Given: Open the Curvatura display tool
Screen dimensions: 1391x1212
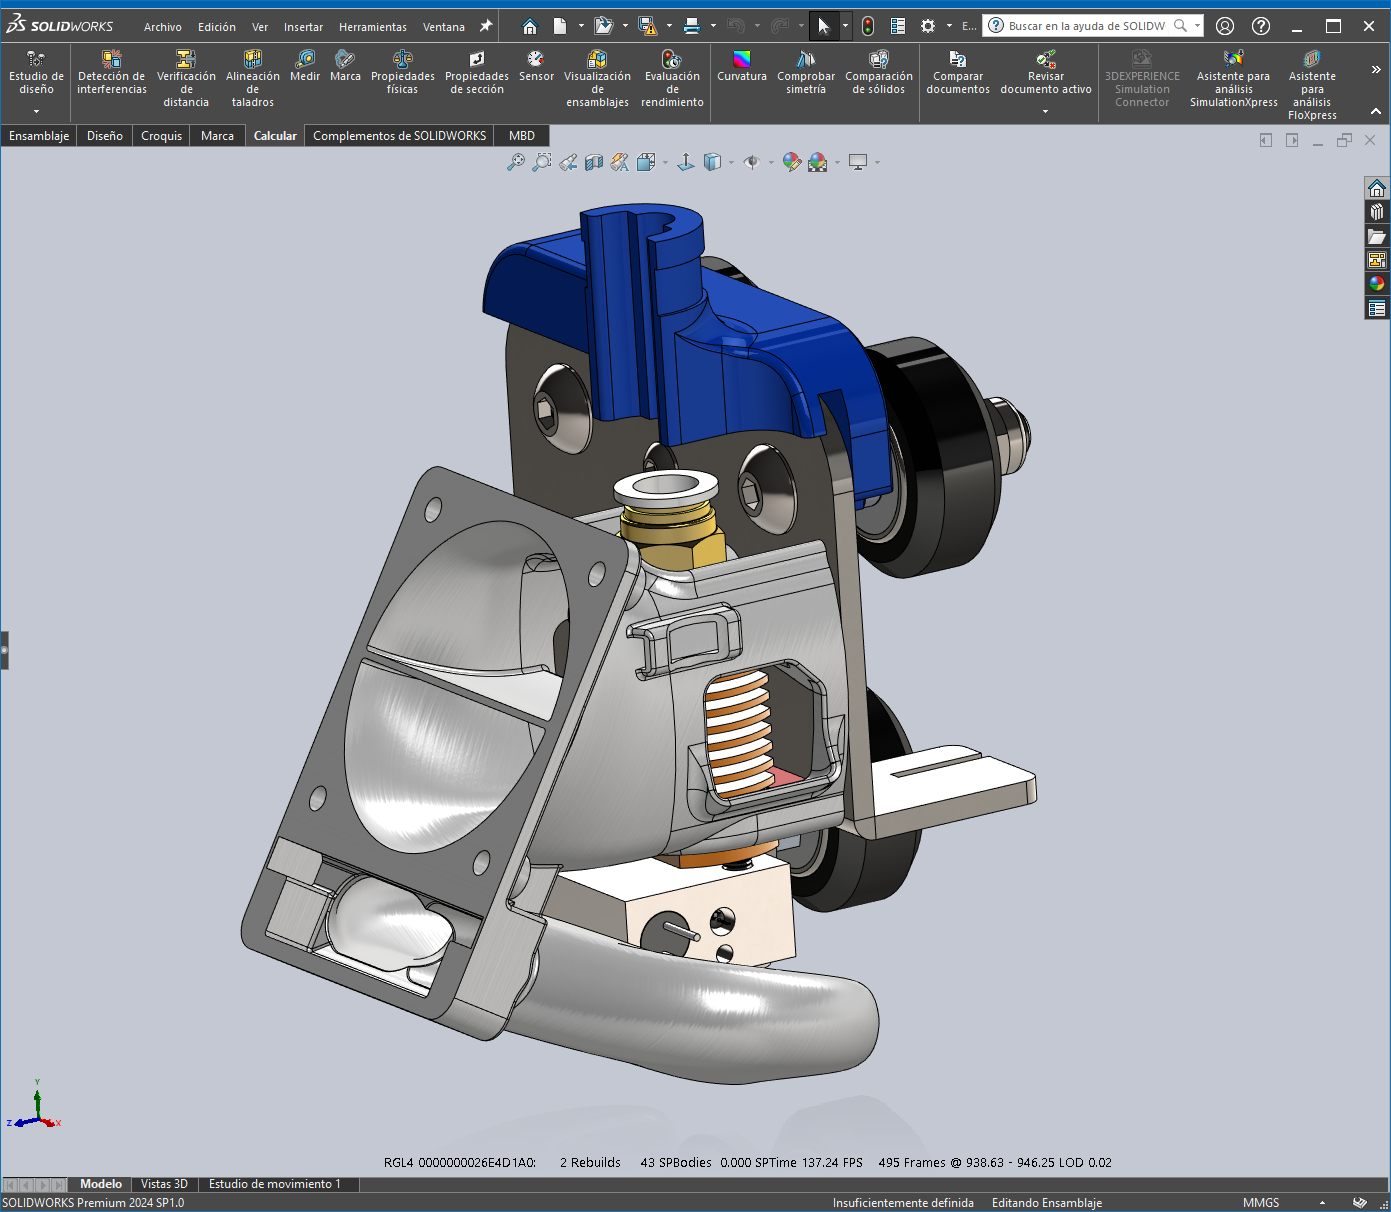Looking at the screenshot, I should (742, 66).
